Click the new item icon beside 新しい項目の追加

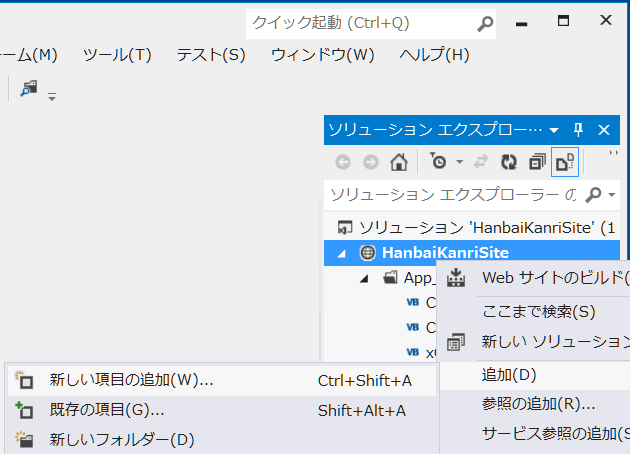click(24, 380)
